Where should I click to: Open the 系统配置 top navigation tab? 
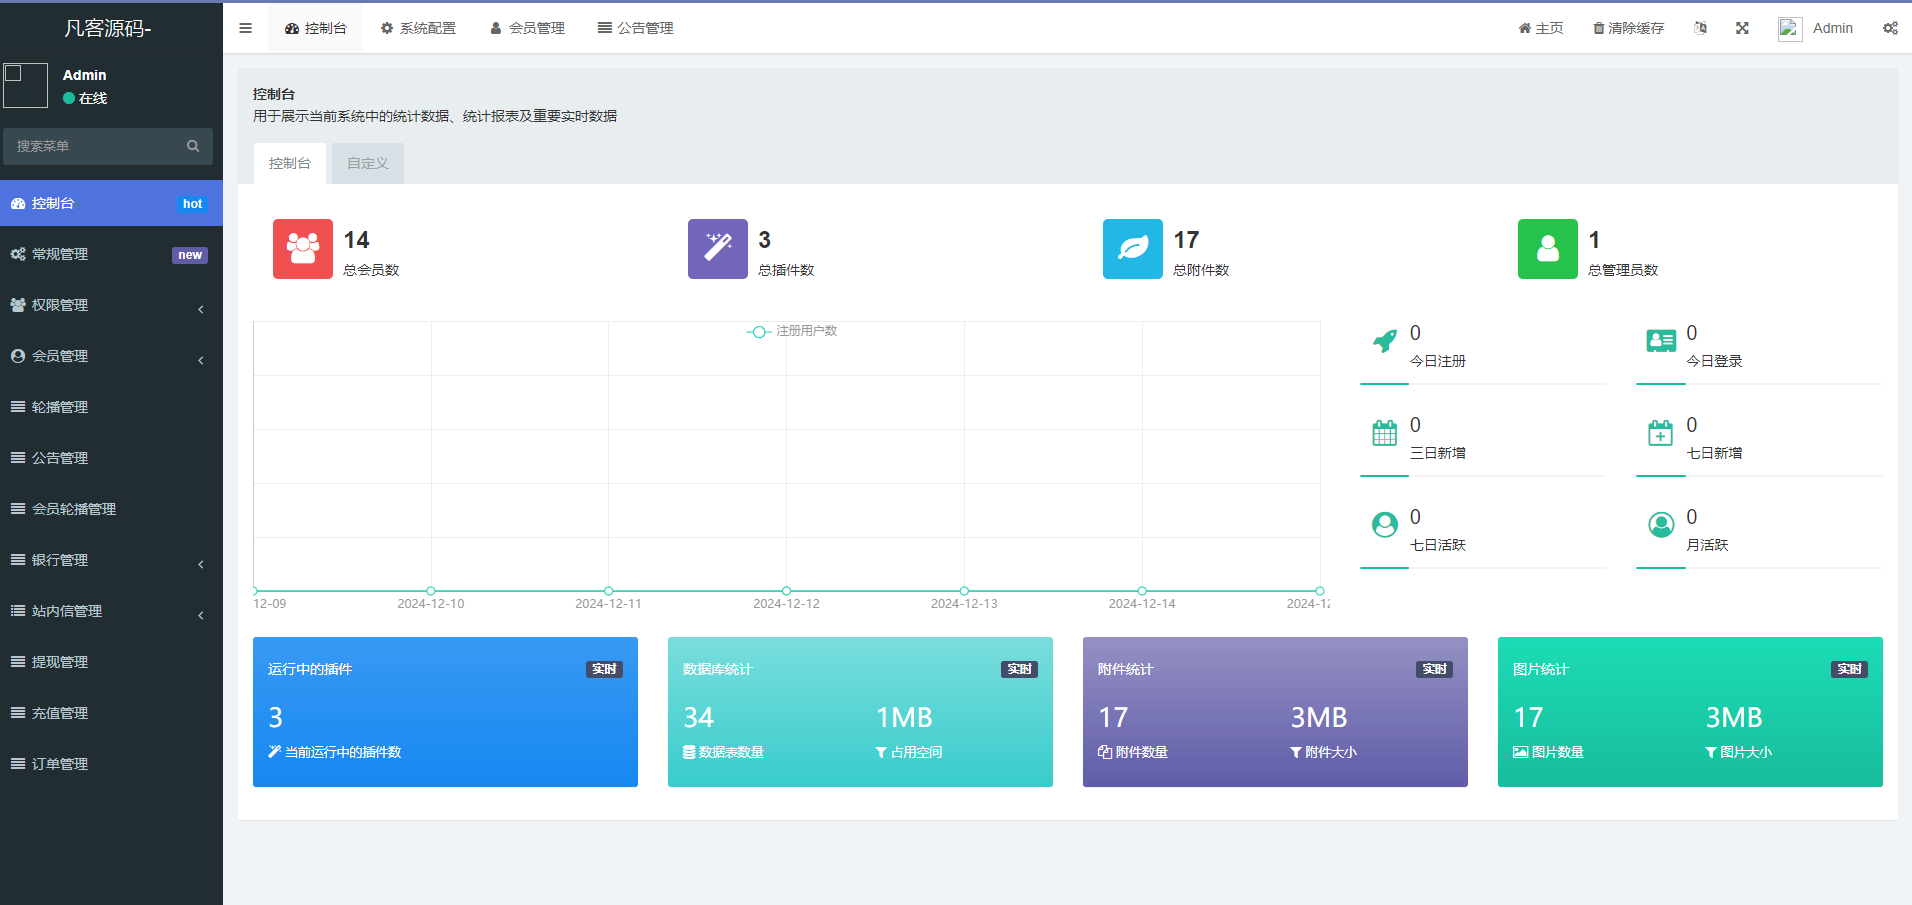[x=418, y=28]
